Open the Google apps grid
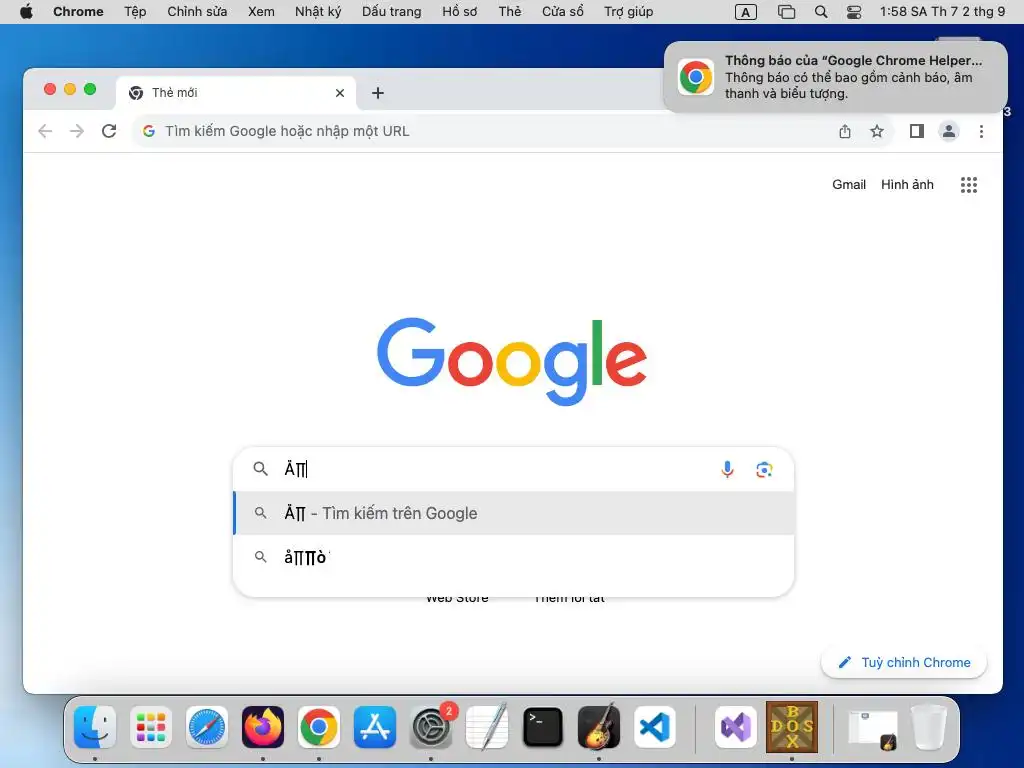 pyautogui.click(x=968, y=185)
